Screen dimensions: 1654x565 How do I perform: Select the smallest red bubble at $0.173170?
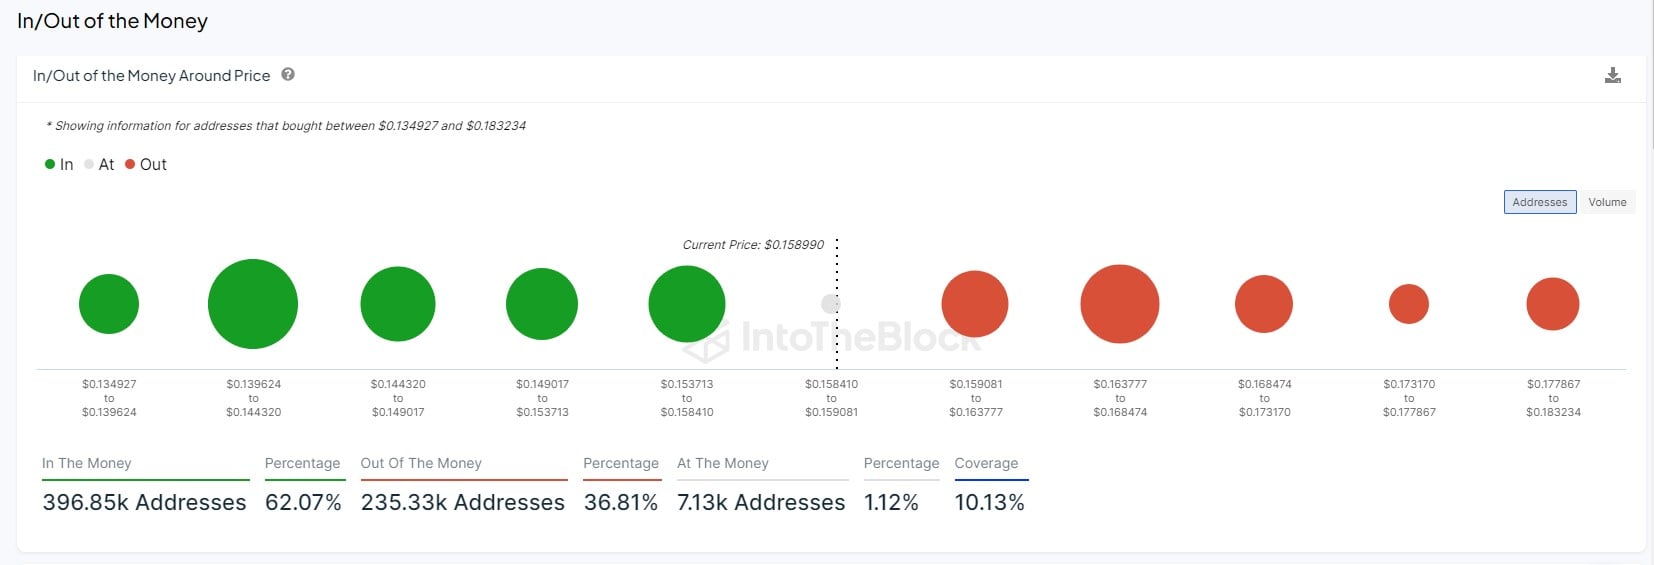coord(1409,304)
